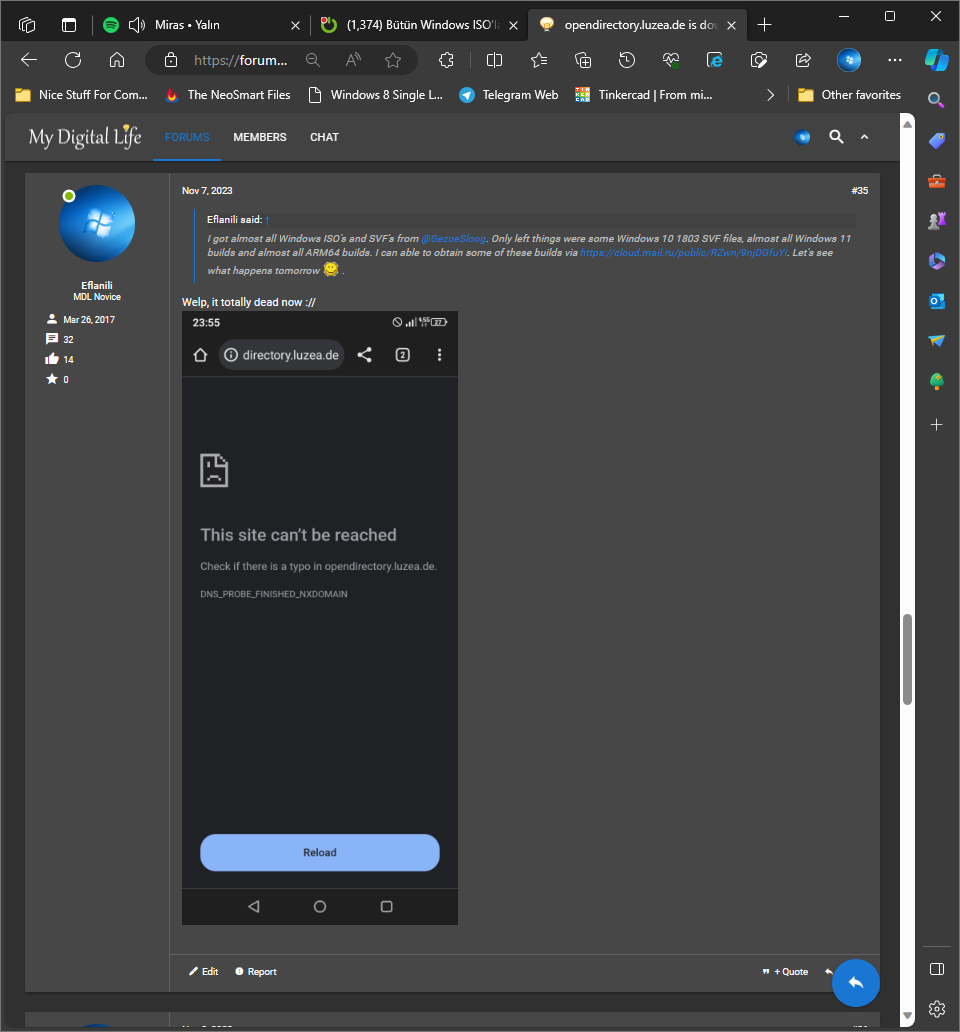
Task: Click the address bar URL field
Action: point(240,61)
